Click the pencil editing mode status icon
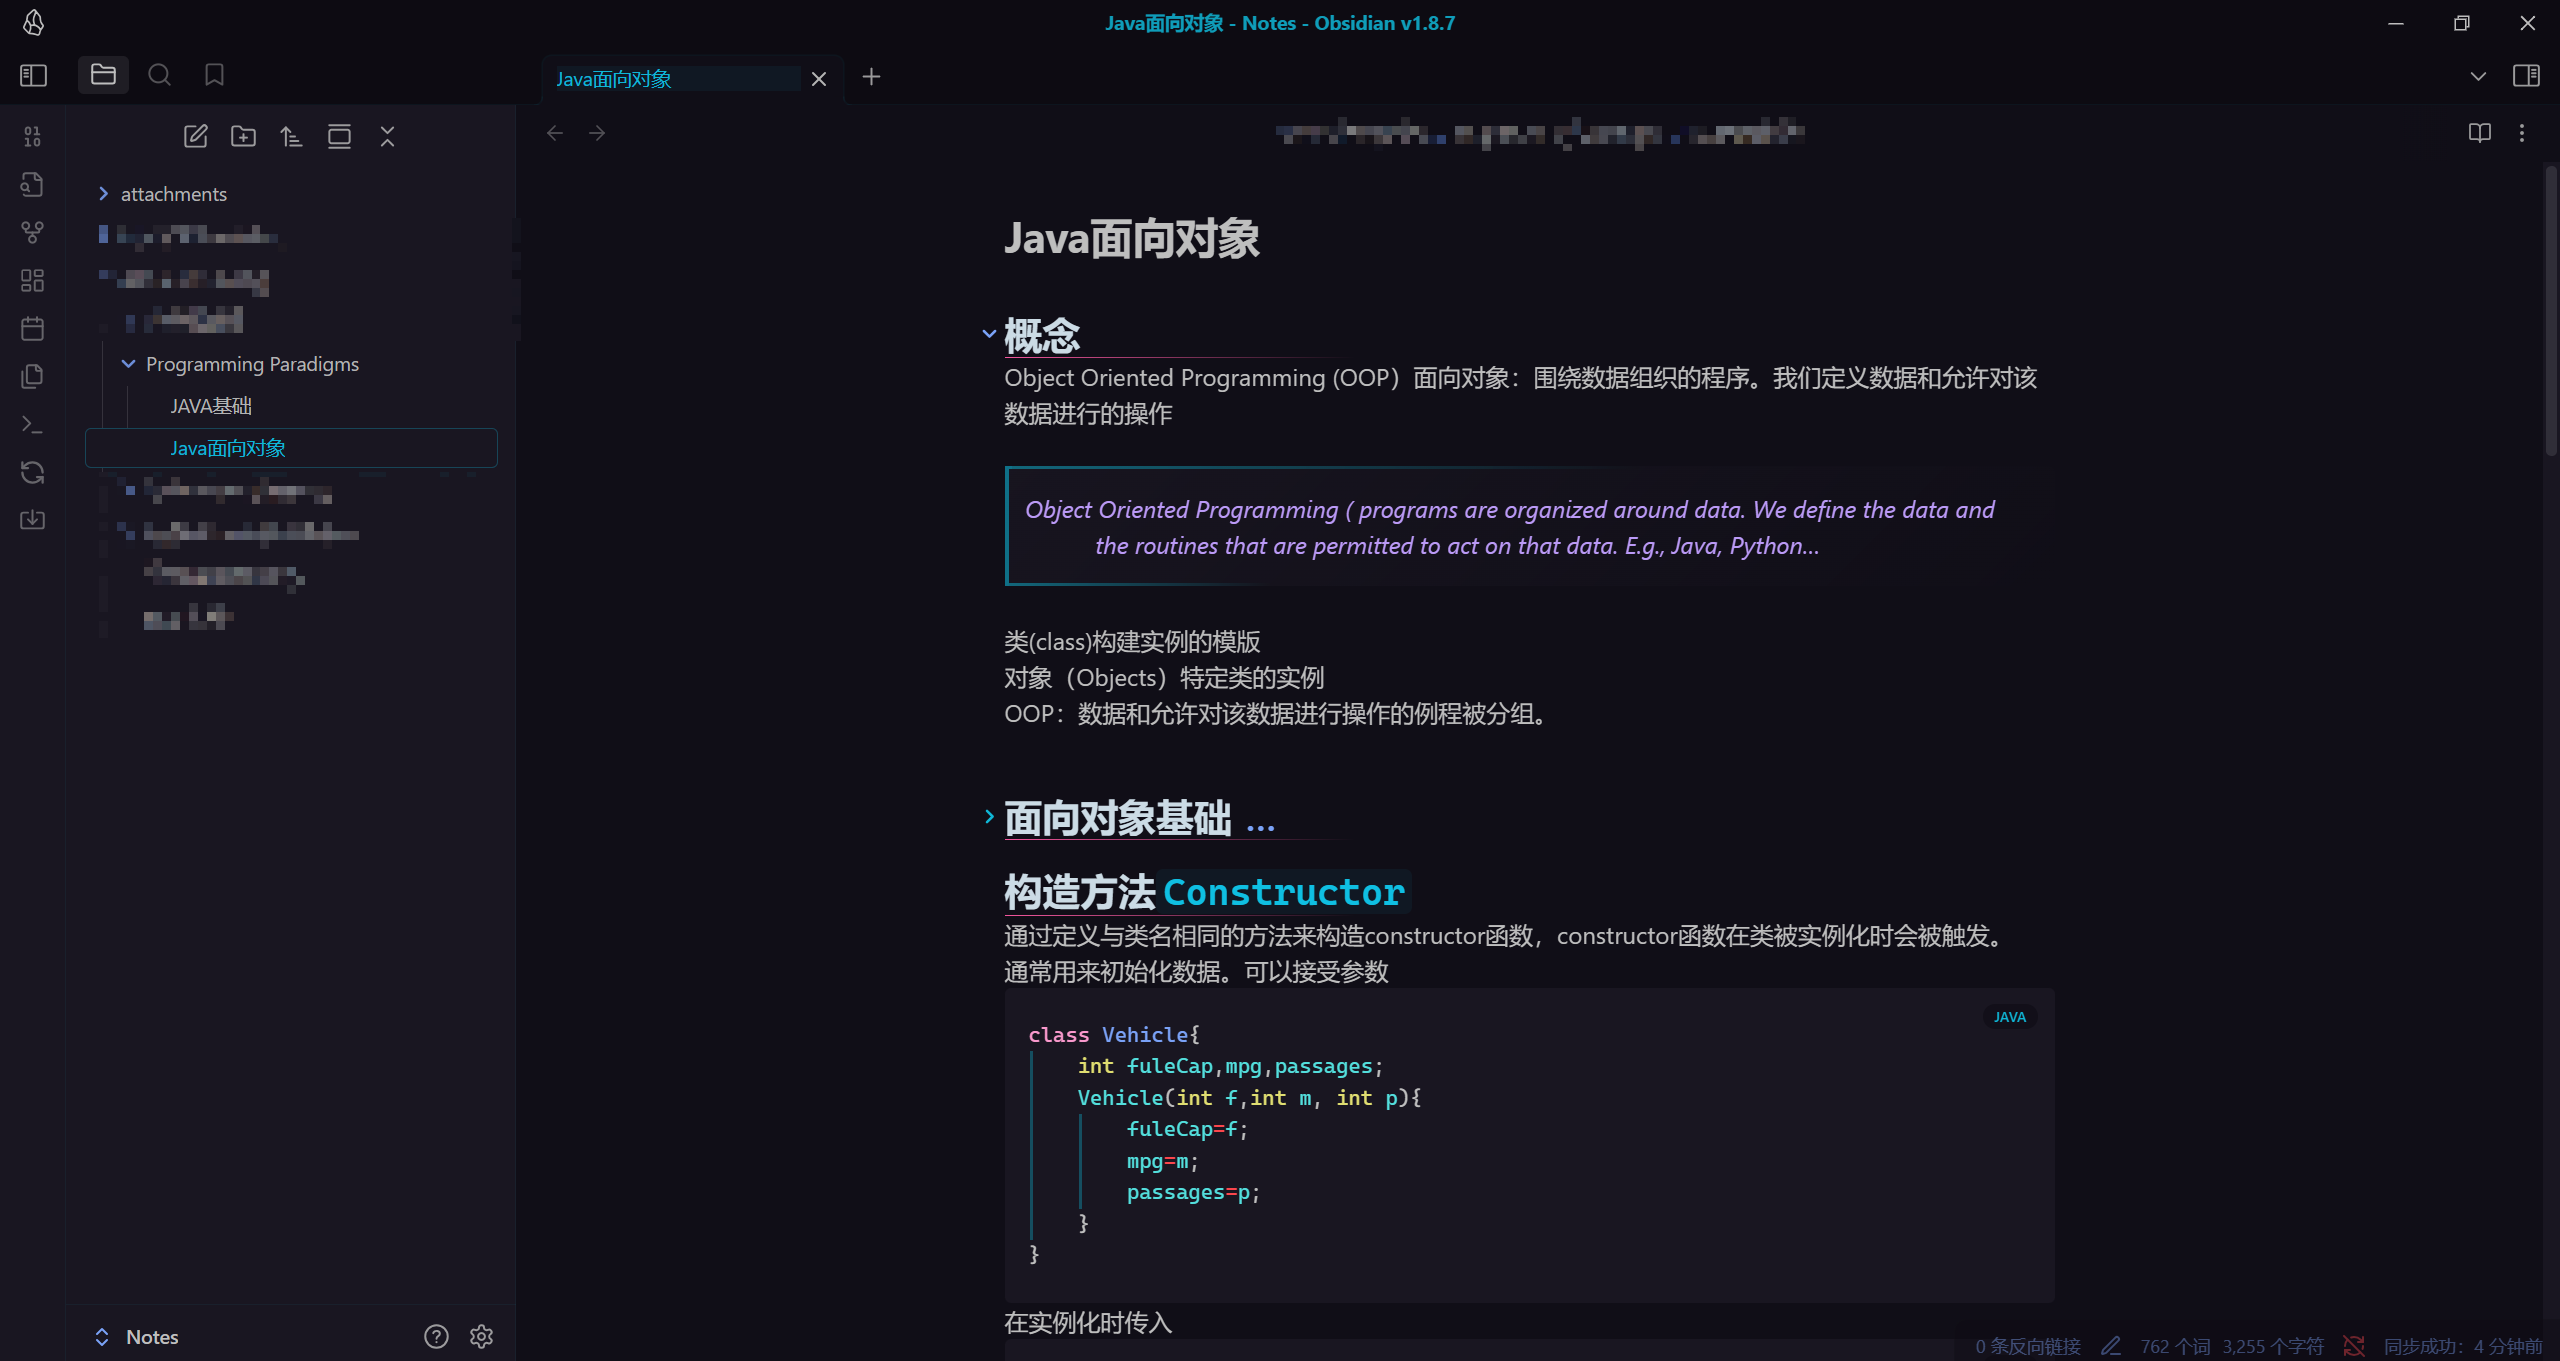Viewport: 2560px width, 1361px height. pyautogui.click(x=2111, y=1347)
